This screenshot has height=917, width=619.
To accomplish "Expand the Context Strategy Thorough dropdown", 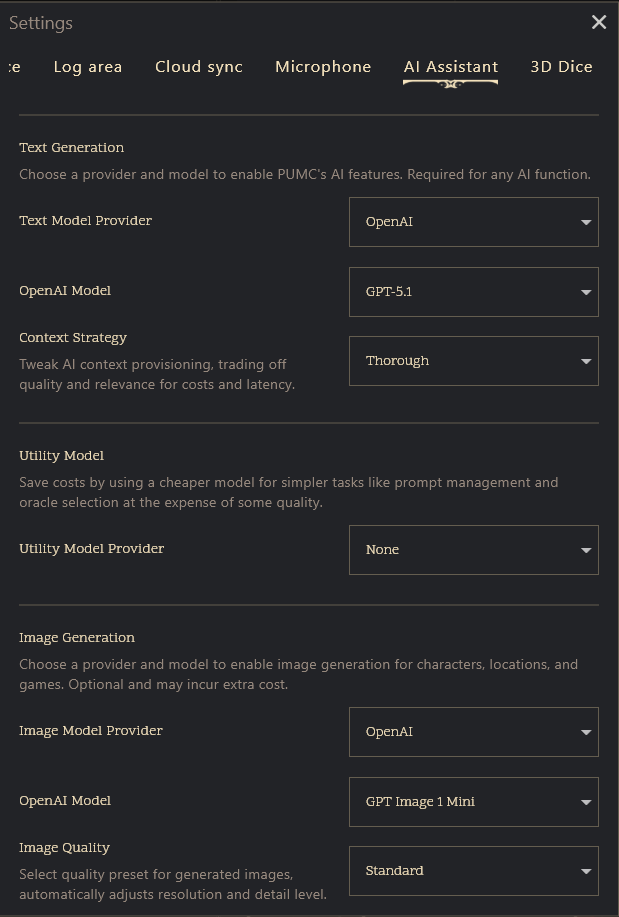I will [x=473, y=361].
